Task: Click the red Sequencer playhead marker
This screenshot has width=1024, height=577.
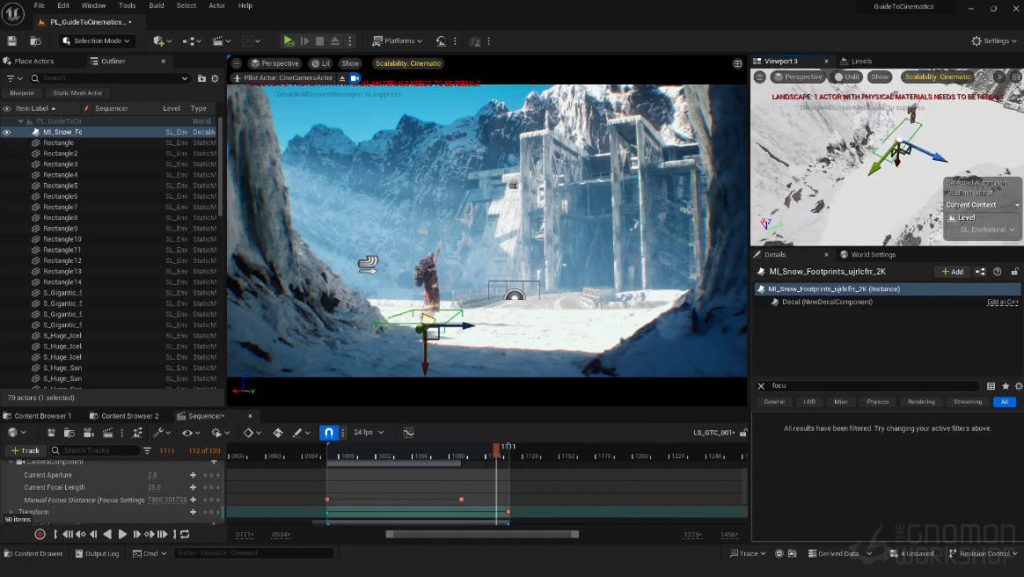Action: pyautogui.click(x=496, y=449)
